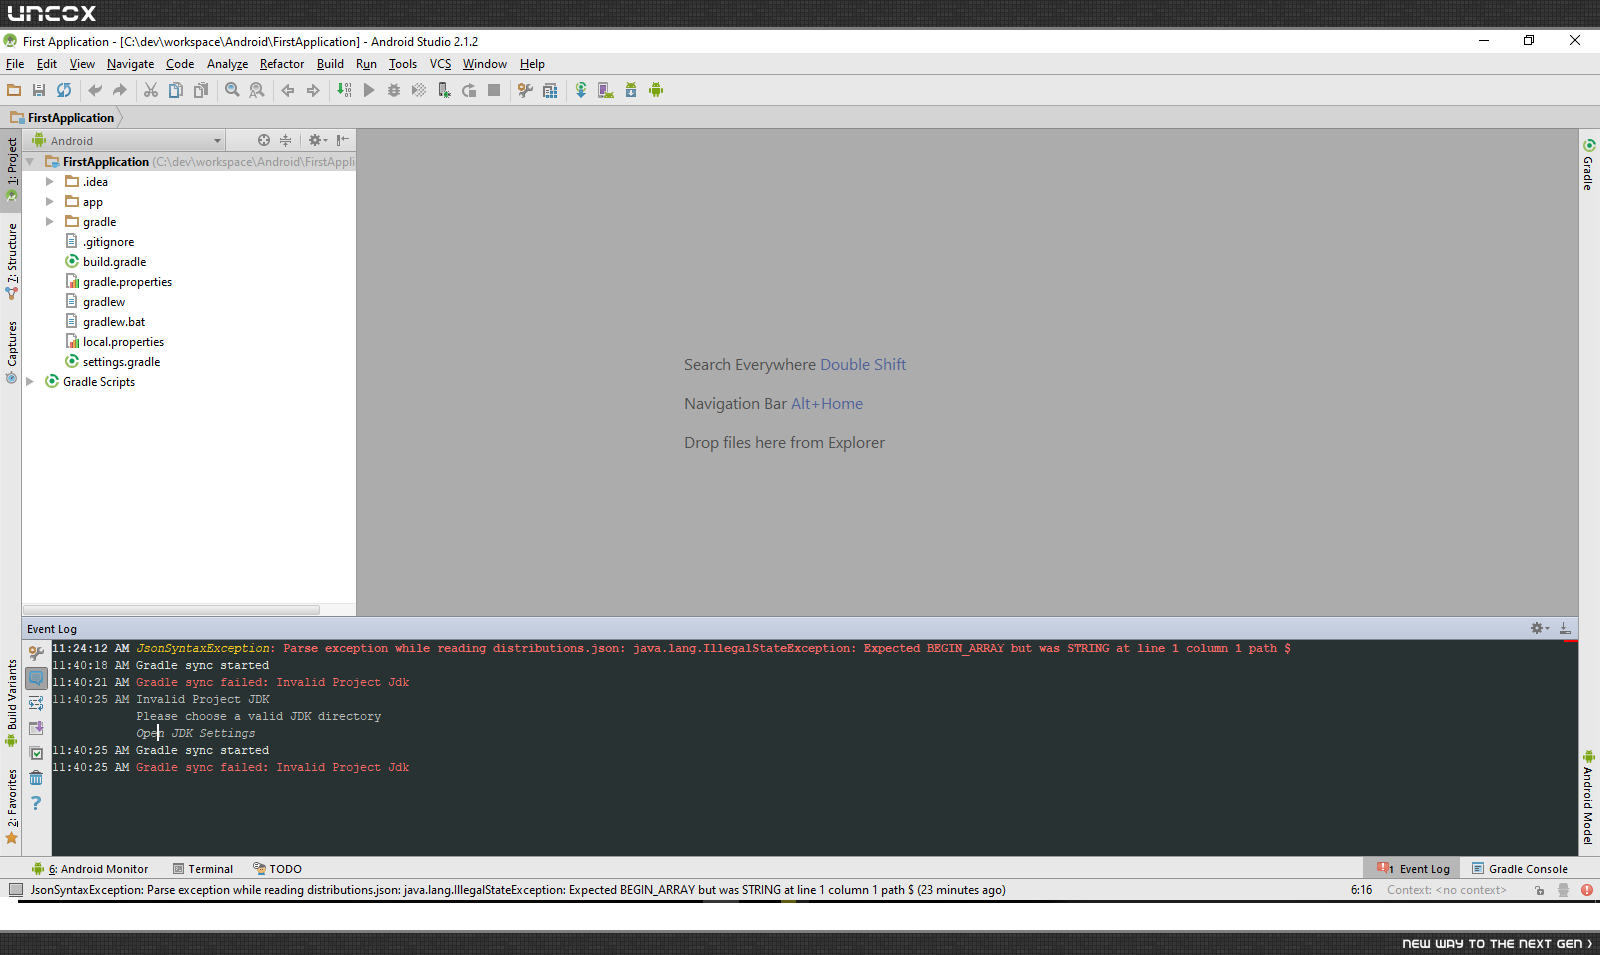Click the Rerun toolbar icon

click(469, 90)
